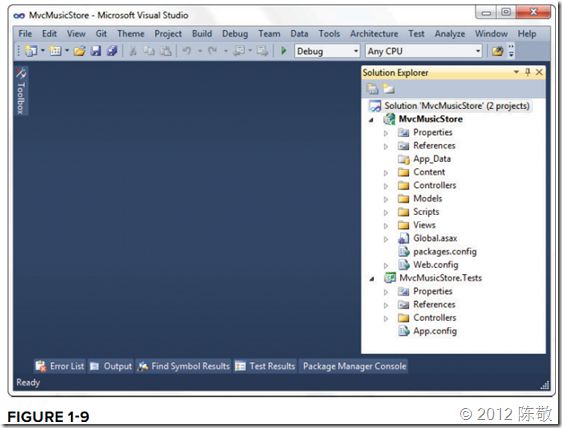Screen dimensions: 562x428
Task: Select Properties under the MvcMusicStore project
Action: (x=433, y=132)
